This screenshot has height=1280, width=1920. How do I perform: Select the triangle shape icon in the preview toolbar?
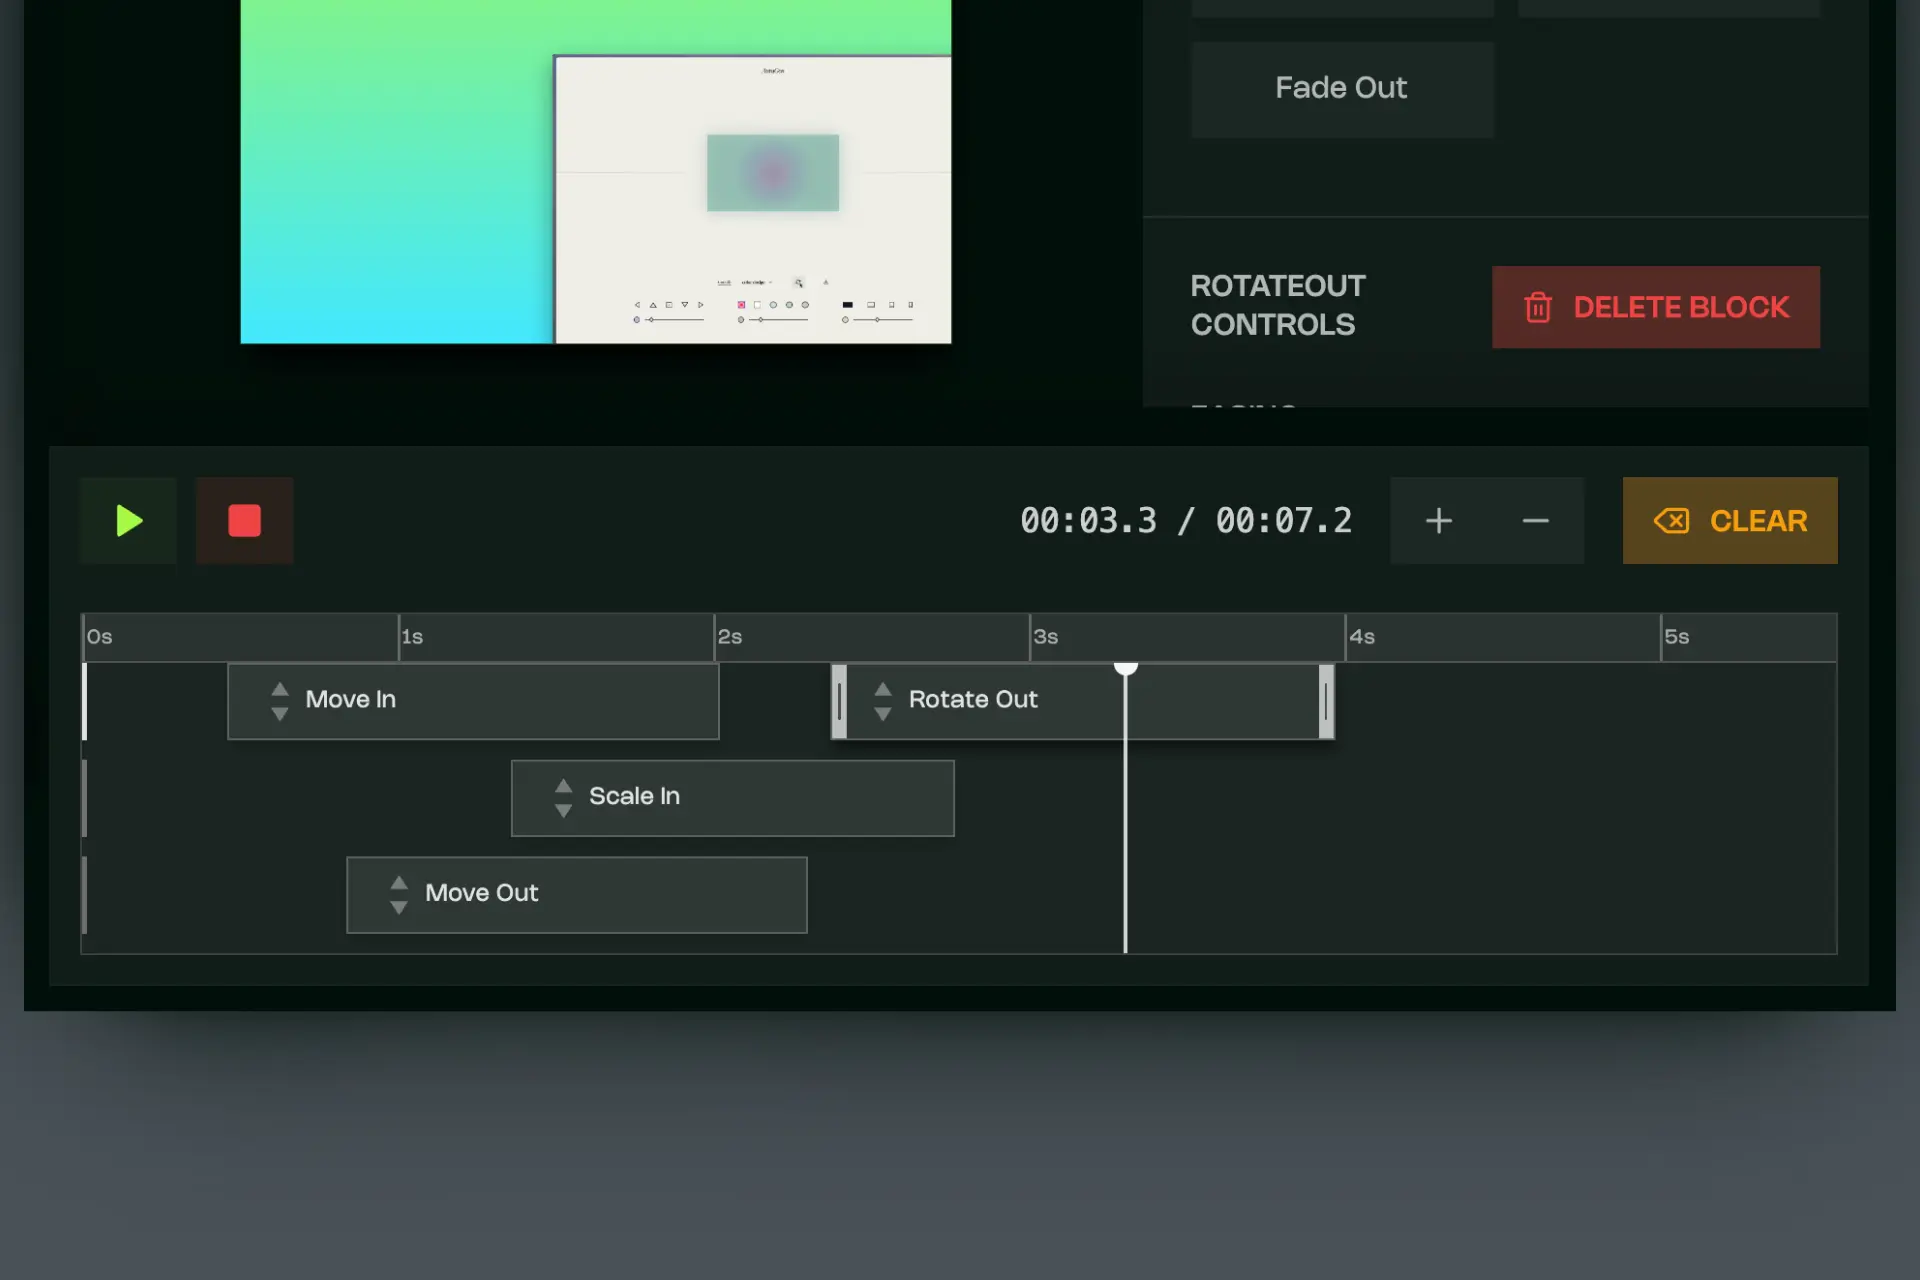[653, 305]
